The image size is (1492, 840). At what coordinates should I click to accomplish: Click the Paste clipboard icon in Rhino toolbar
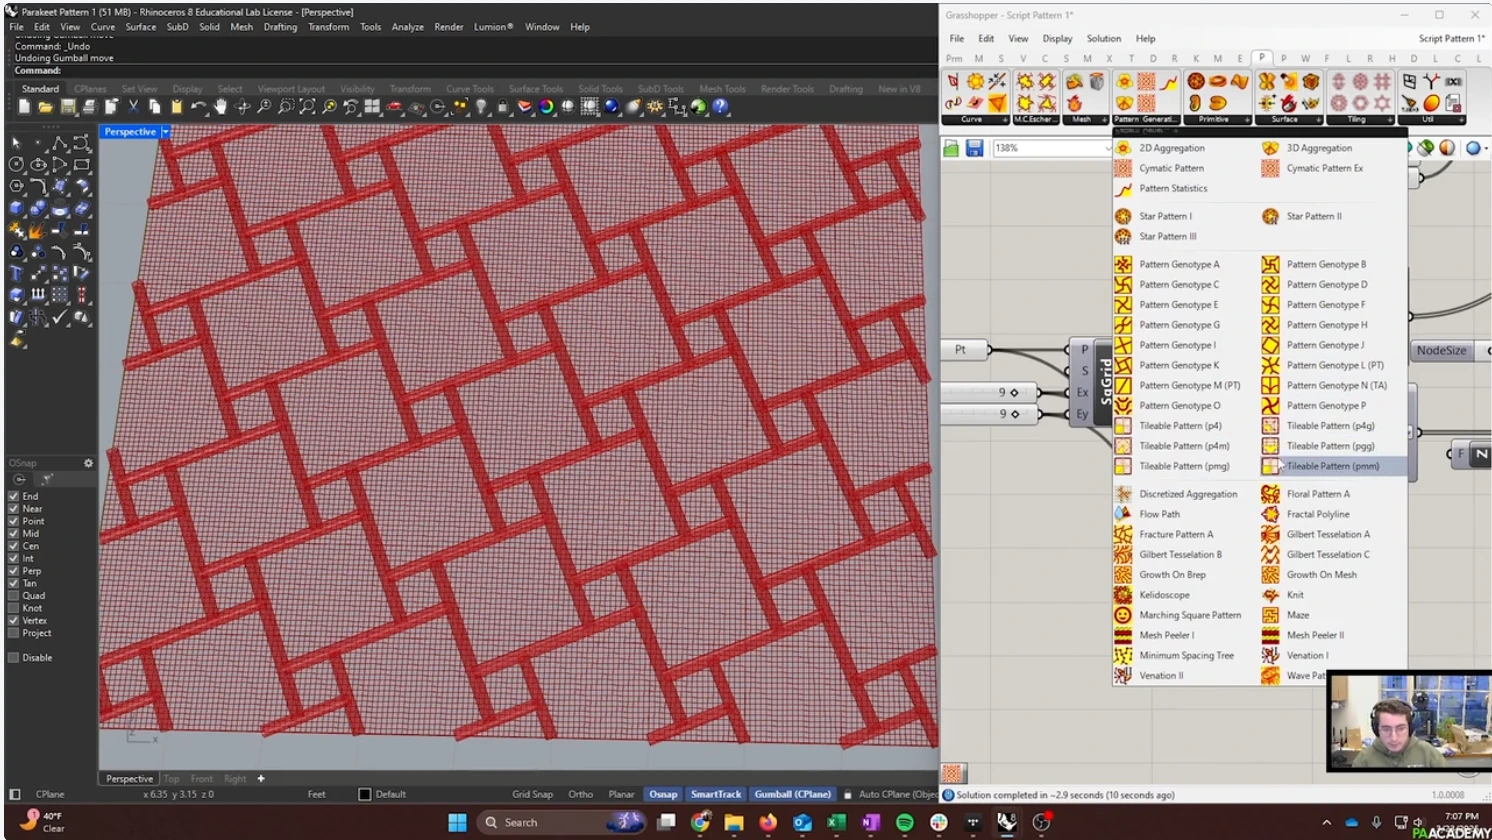point(176,107)
